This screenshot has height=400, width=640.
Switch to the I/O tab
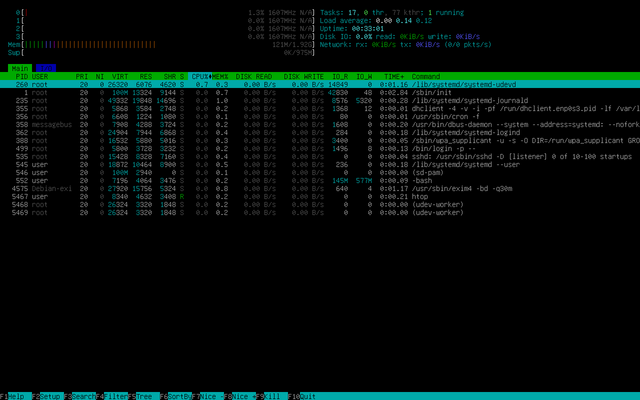coord(46,68)
